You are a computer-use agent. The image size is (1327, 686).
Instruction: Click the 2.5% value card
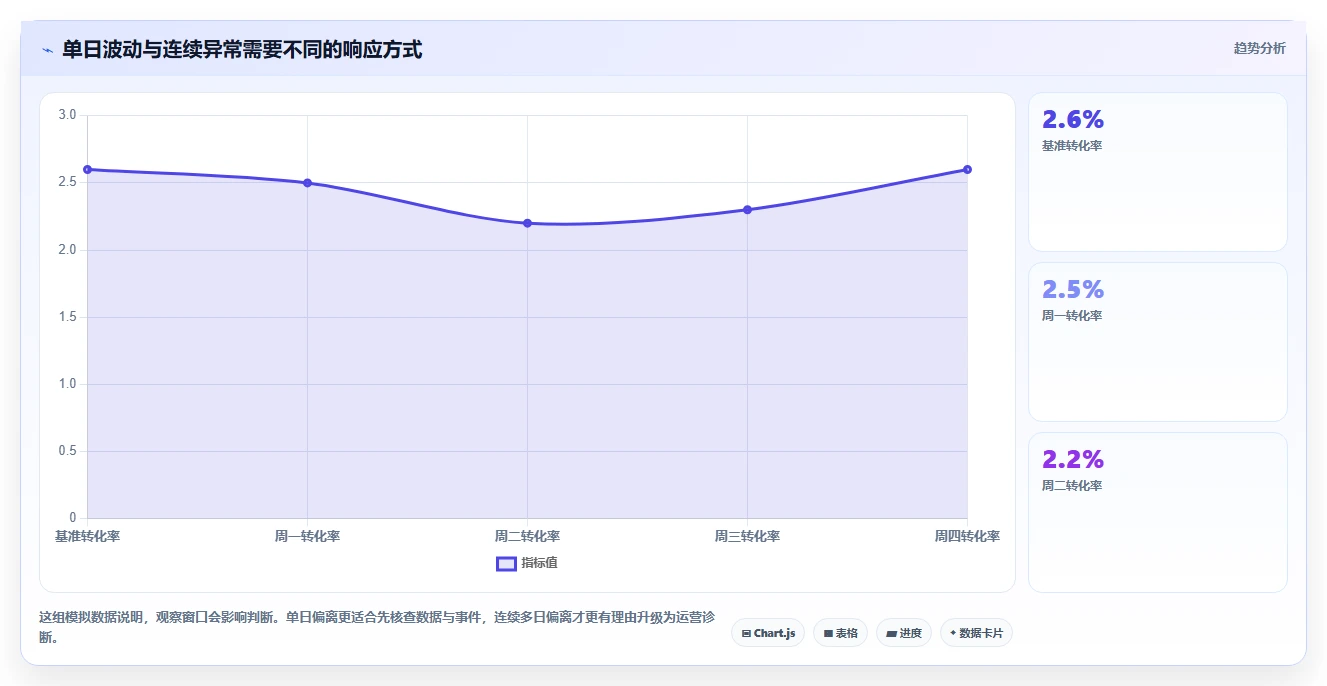(x=1157, y=342)
